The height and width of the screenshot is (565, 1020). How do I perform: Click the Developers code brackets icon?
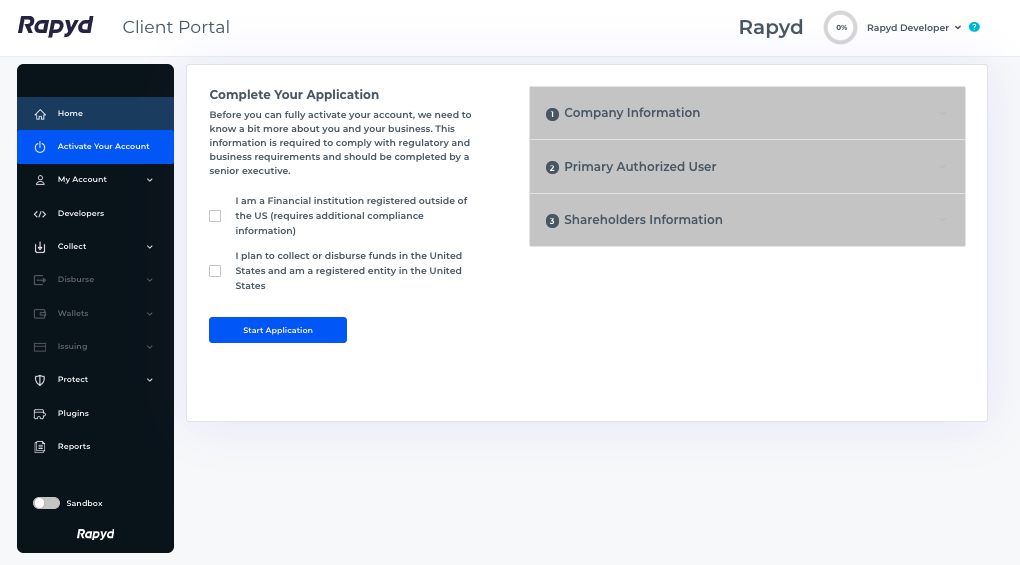[40, 214]
